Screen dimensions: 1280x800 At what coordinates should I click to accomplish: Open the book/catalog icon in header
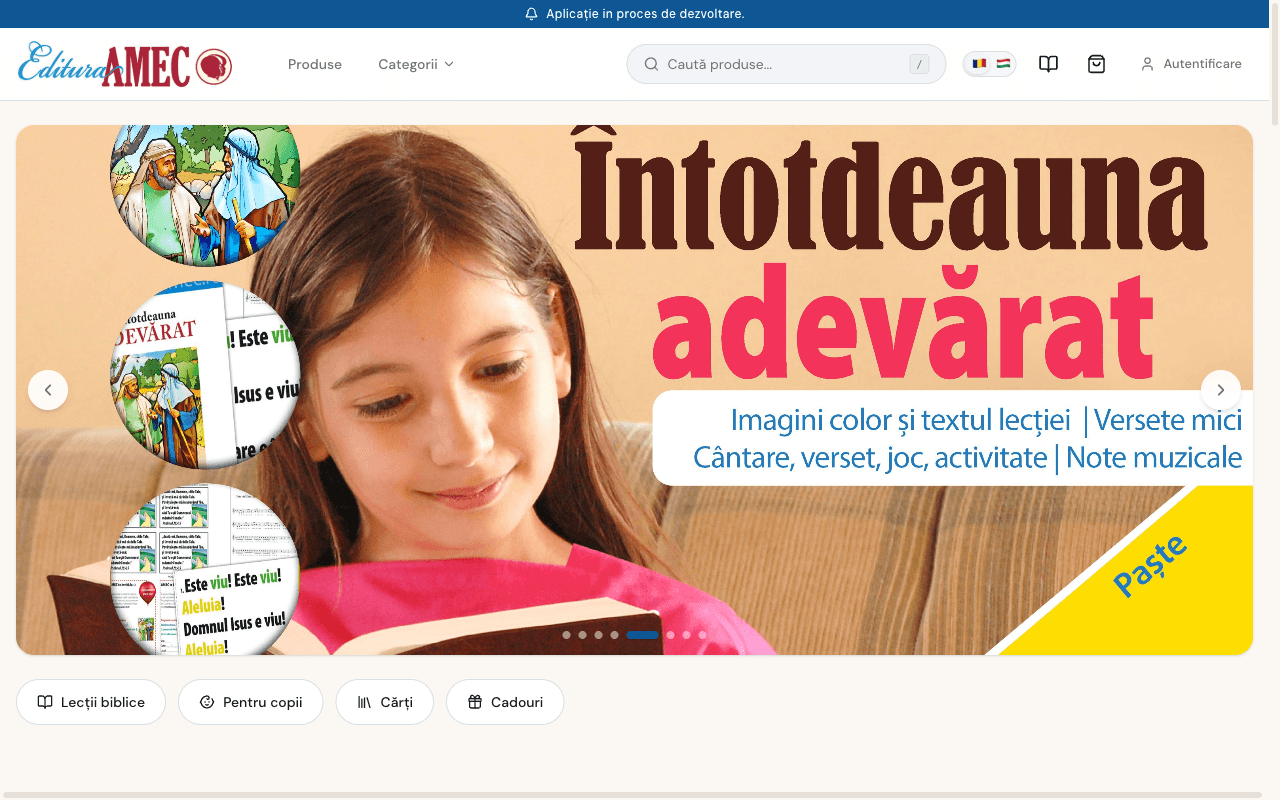click(x=1048, y=63)
